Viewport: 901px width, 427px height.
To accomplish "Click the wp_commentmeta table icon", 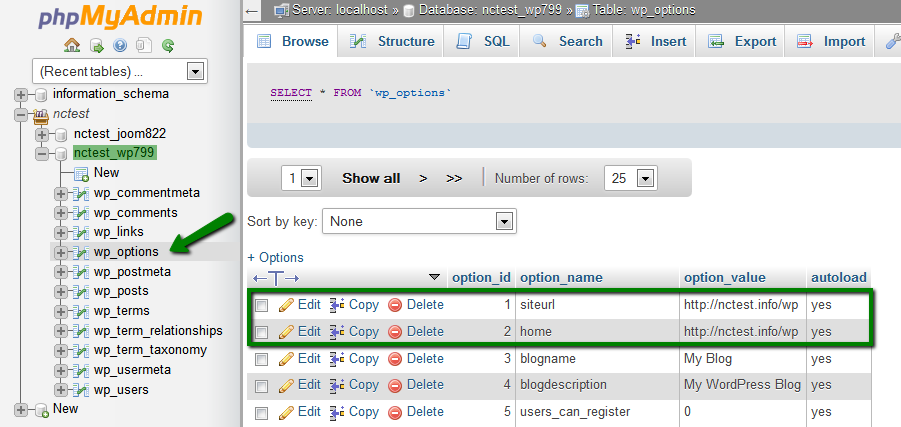I will 82,193.
